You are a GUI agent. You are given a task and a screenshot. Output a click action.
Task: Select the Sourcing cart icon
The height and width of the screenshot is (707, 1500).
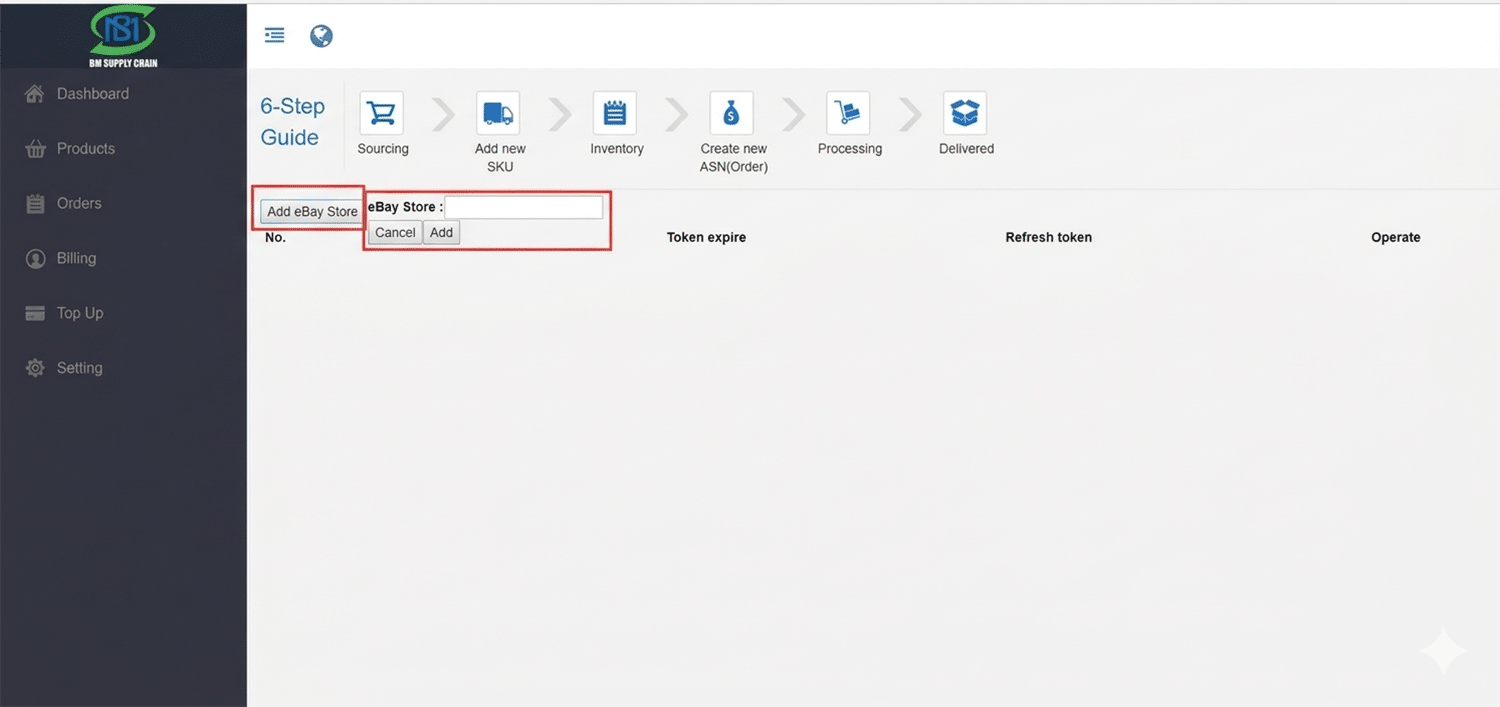381,112
